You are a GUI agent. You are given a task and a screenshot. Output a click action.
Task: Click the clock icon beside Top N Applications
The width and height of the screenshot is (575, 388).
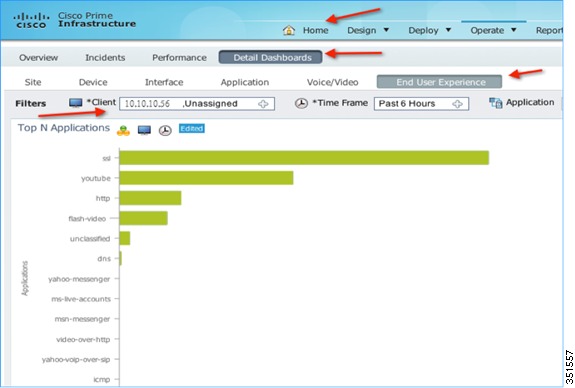click(165, 130)
